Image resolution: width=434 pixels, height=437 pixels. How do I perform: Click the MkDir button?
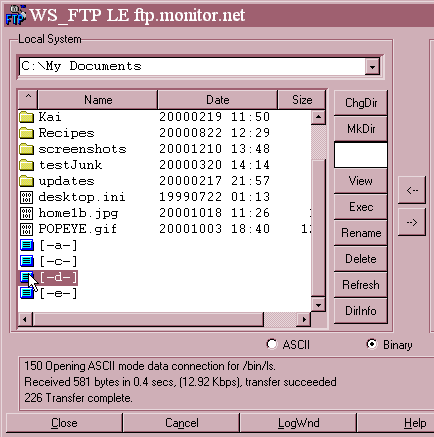pyautogui.click(x=361, y=129)
